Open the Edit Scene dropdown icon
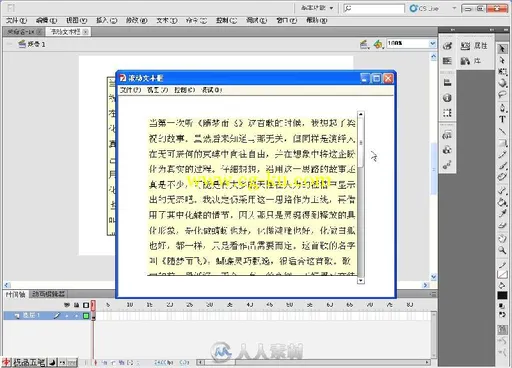Viewport: 512px width, 368px height. pyautogui.click(x=364, y=44)
